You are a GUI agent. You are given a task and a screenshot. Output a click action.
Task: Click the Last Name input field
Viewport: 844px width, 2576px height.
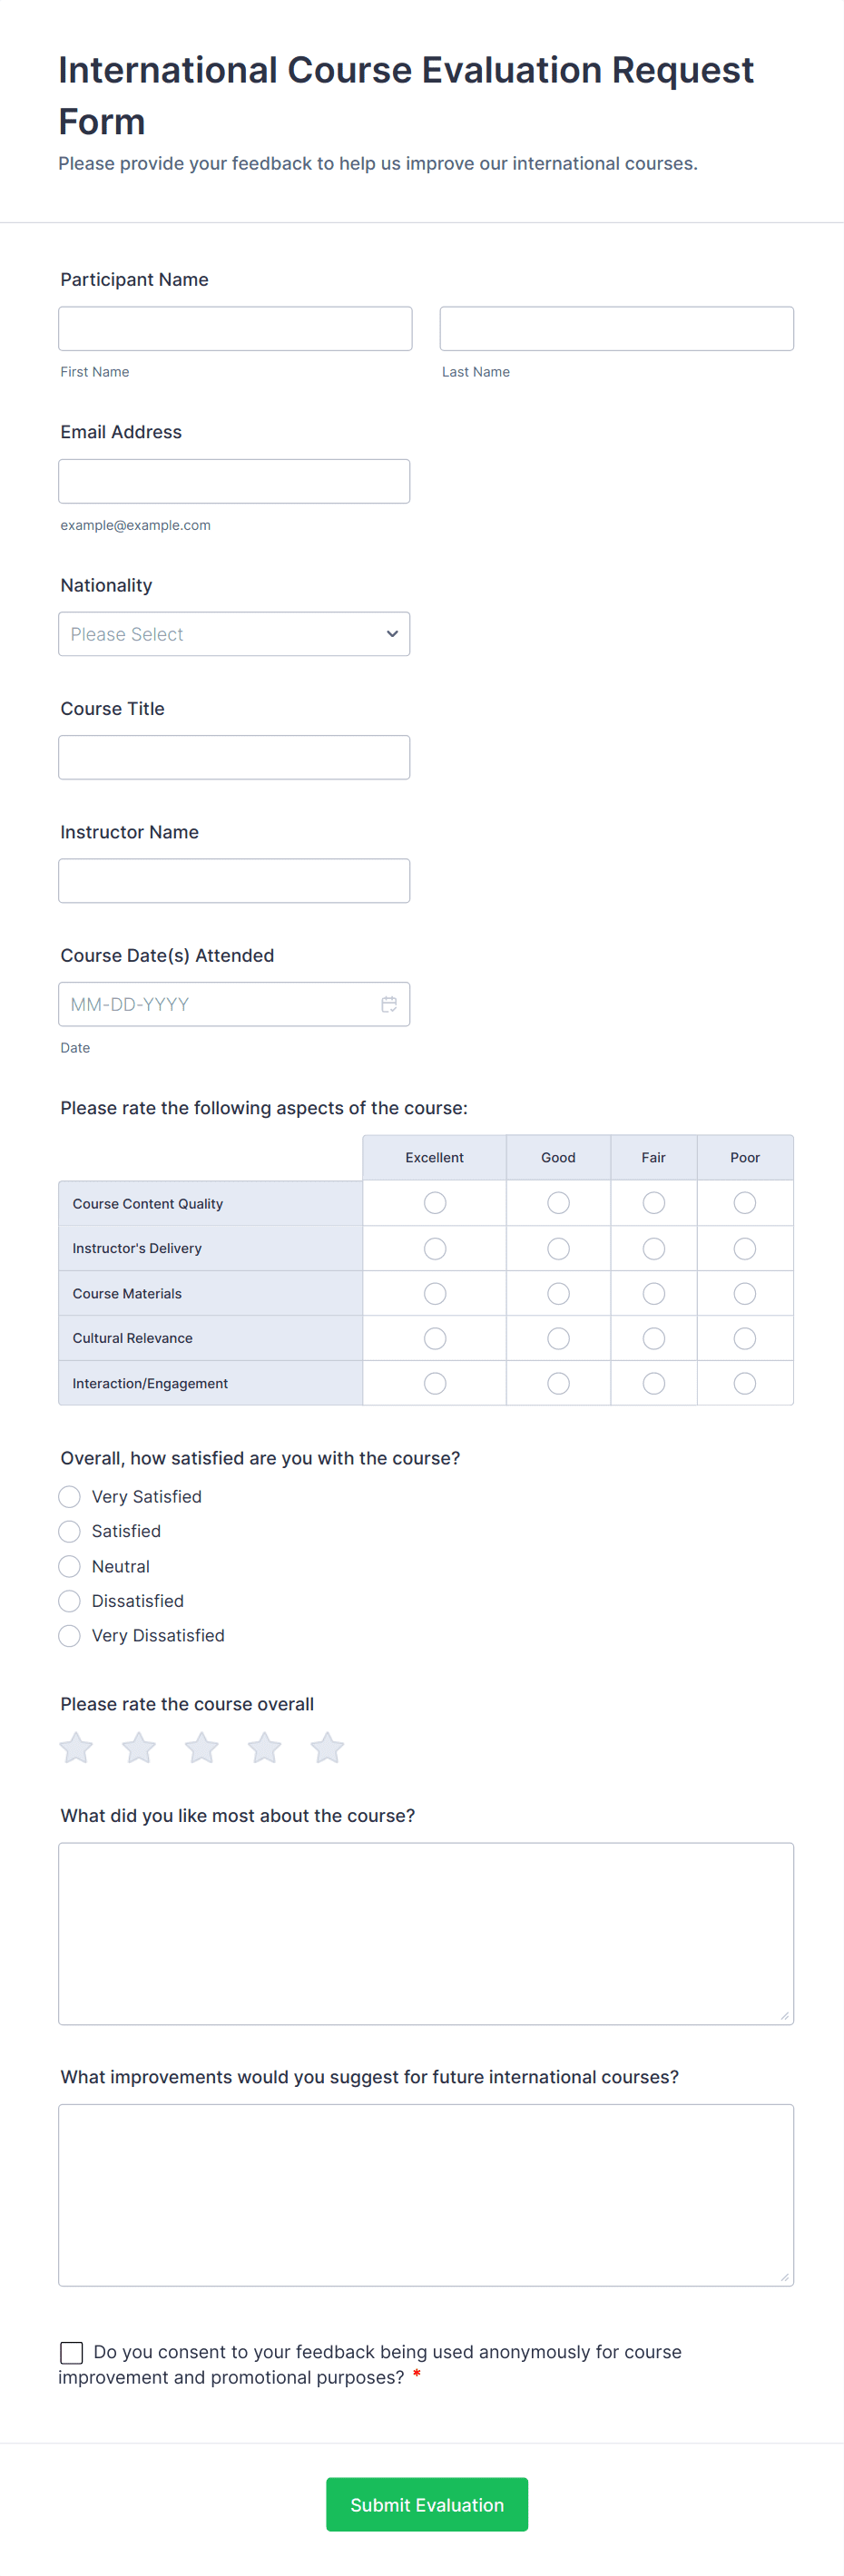tap(616, 329)
